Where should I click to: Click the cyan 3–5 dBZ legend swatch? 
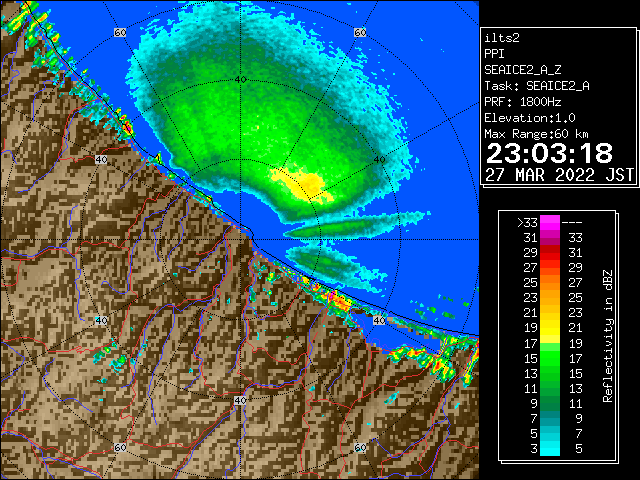549,448
